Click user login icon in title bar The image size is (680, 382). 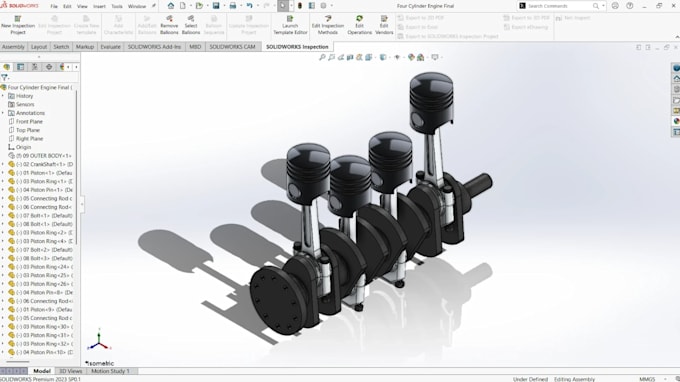tap(615, 6)
